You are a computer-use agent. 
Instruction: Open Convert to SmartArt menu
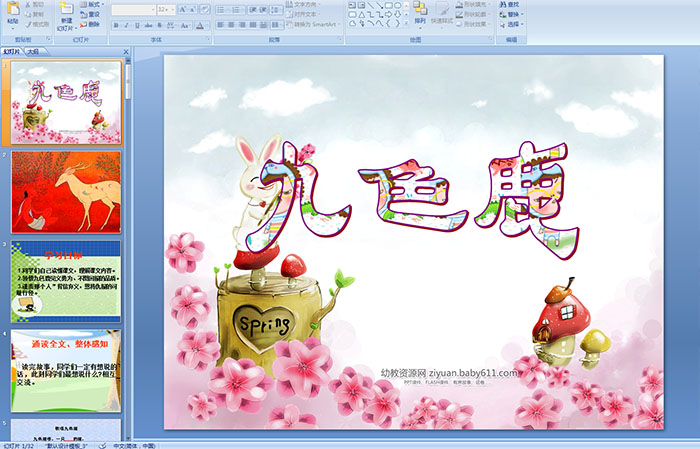click(313, 24)
